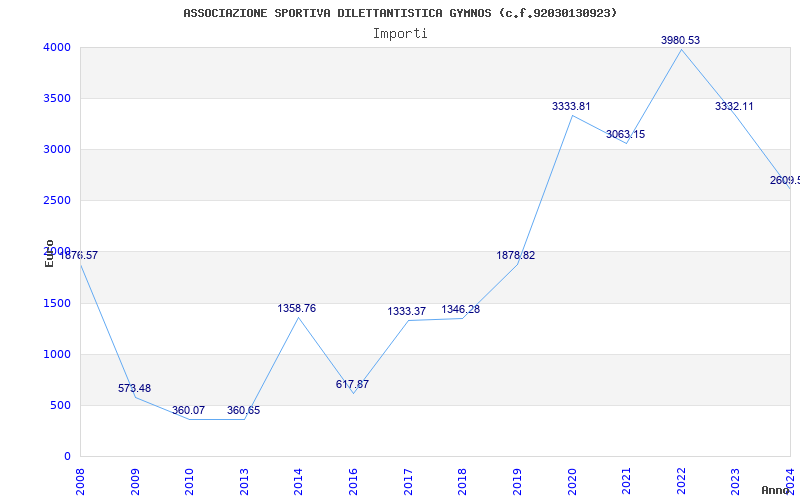Select the data label 360.07

(x=188, y=411)
